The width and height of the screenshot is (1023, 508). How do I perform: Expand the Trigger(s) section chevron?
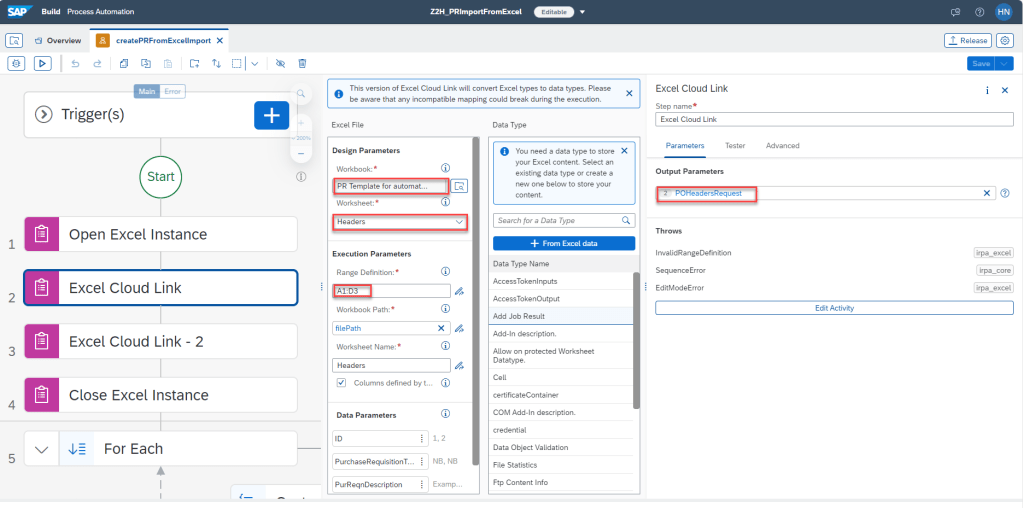pyautogui.click(x=43, y=114)
